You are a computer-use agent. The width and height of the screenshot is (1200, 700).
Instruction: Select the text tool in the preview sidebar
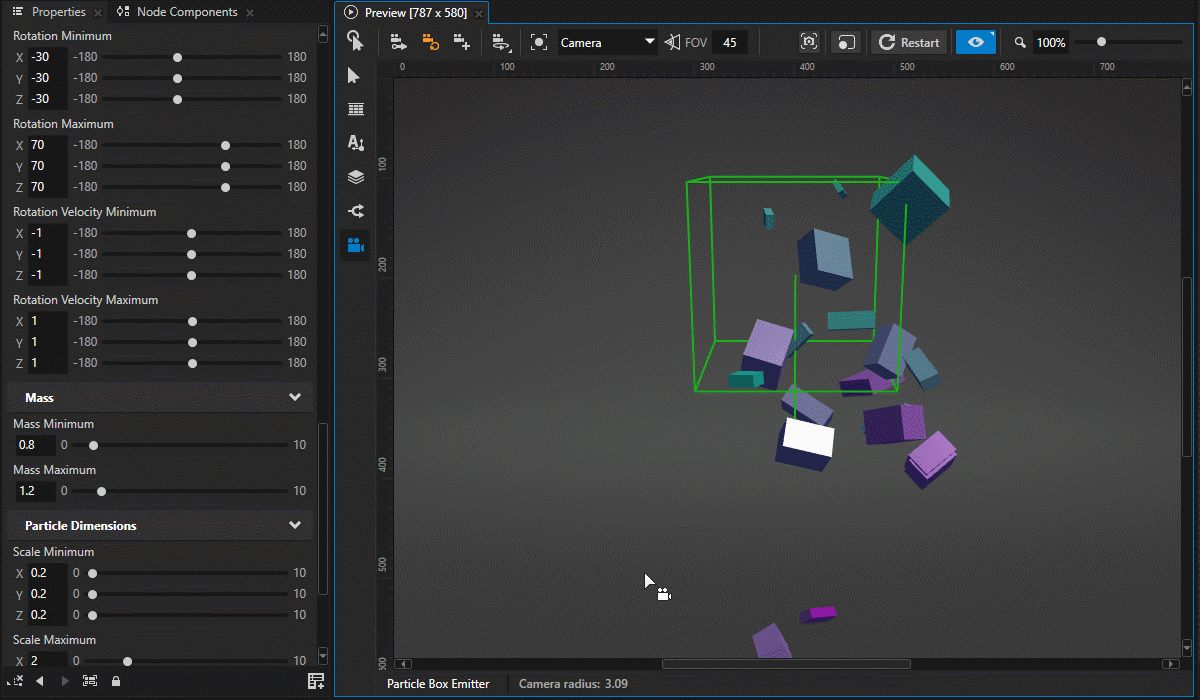[x=355, y=142]
